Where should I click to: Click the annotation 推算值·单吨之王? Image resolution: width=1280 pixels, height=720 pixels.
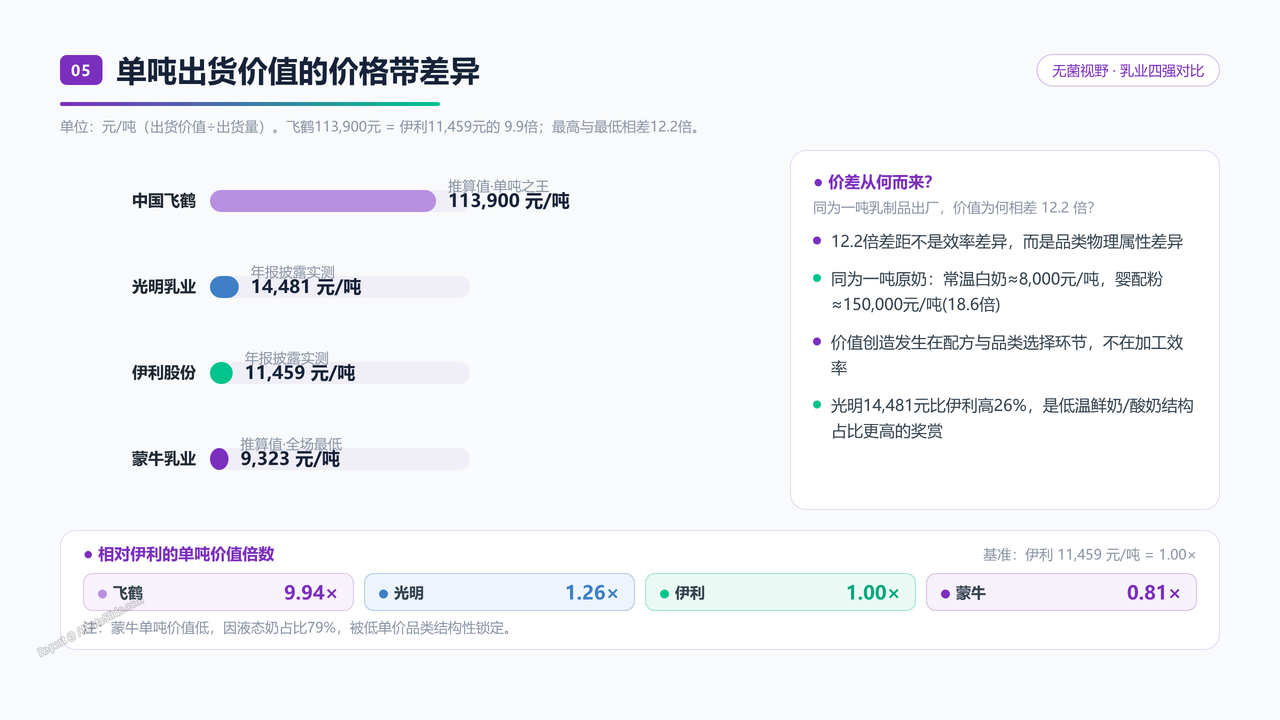tap(498, 186)
